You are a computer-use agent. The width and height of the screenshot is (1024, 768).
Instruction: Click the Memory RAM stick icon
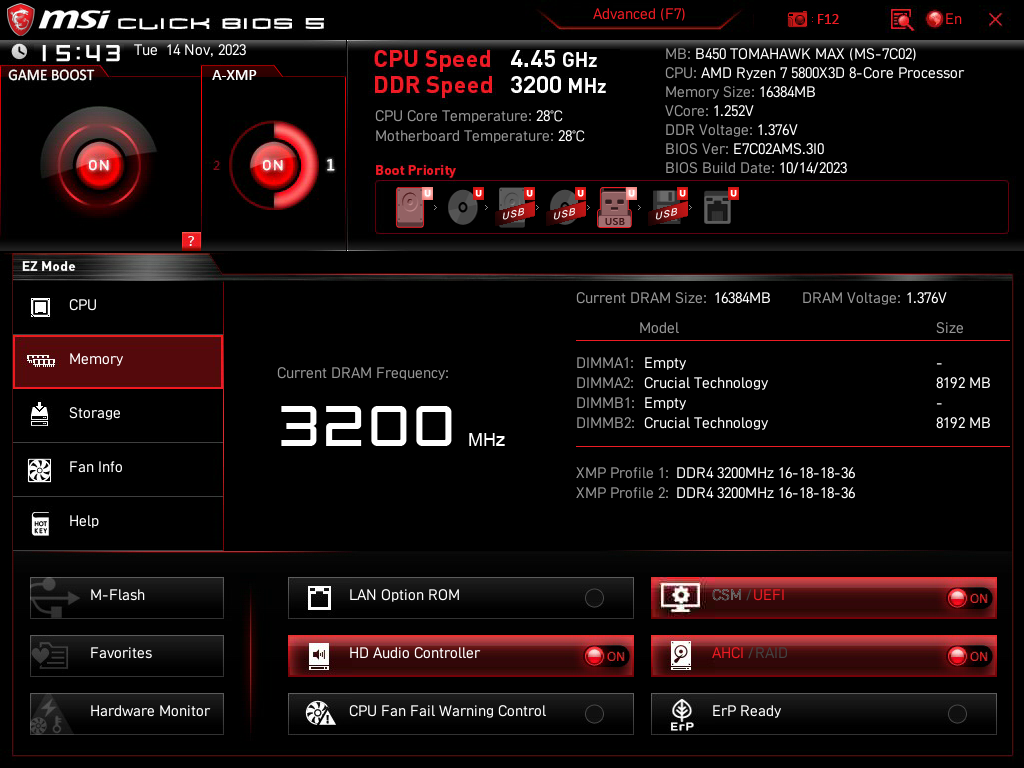click(40, 360)
